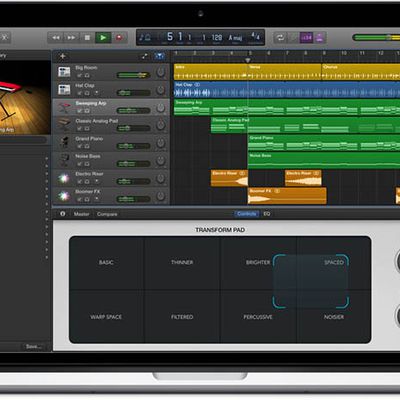Select the Noise Bass track icon
Image resolution: width=400 pixels, height=400 pixels.
pos(64,160)
